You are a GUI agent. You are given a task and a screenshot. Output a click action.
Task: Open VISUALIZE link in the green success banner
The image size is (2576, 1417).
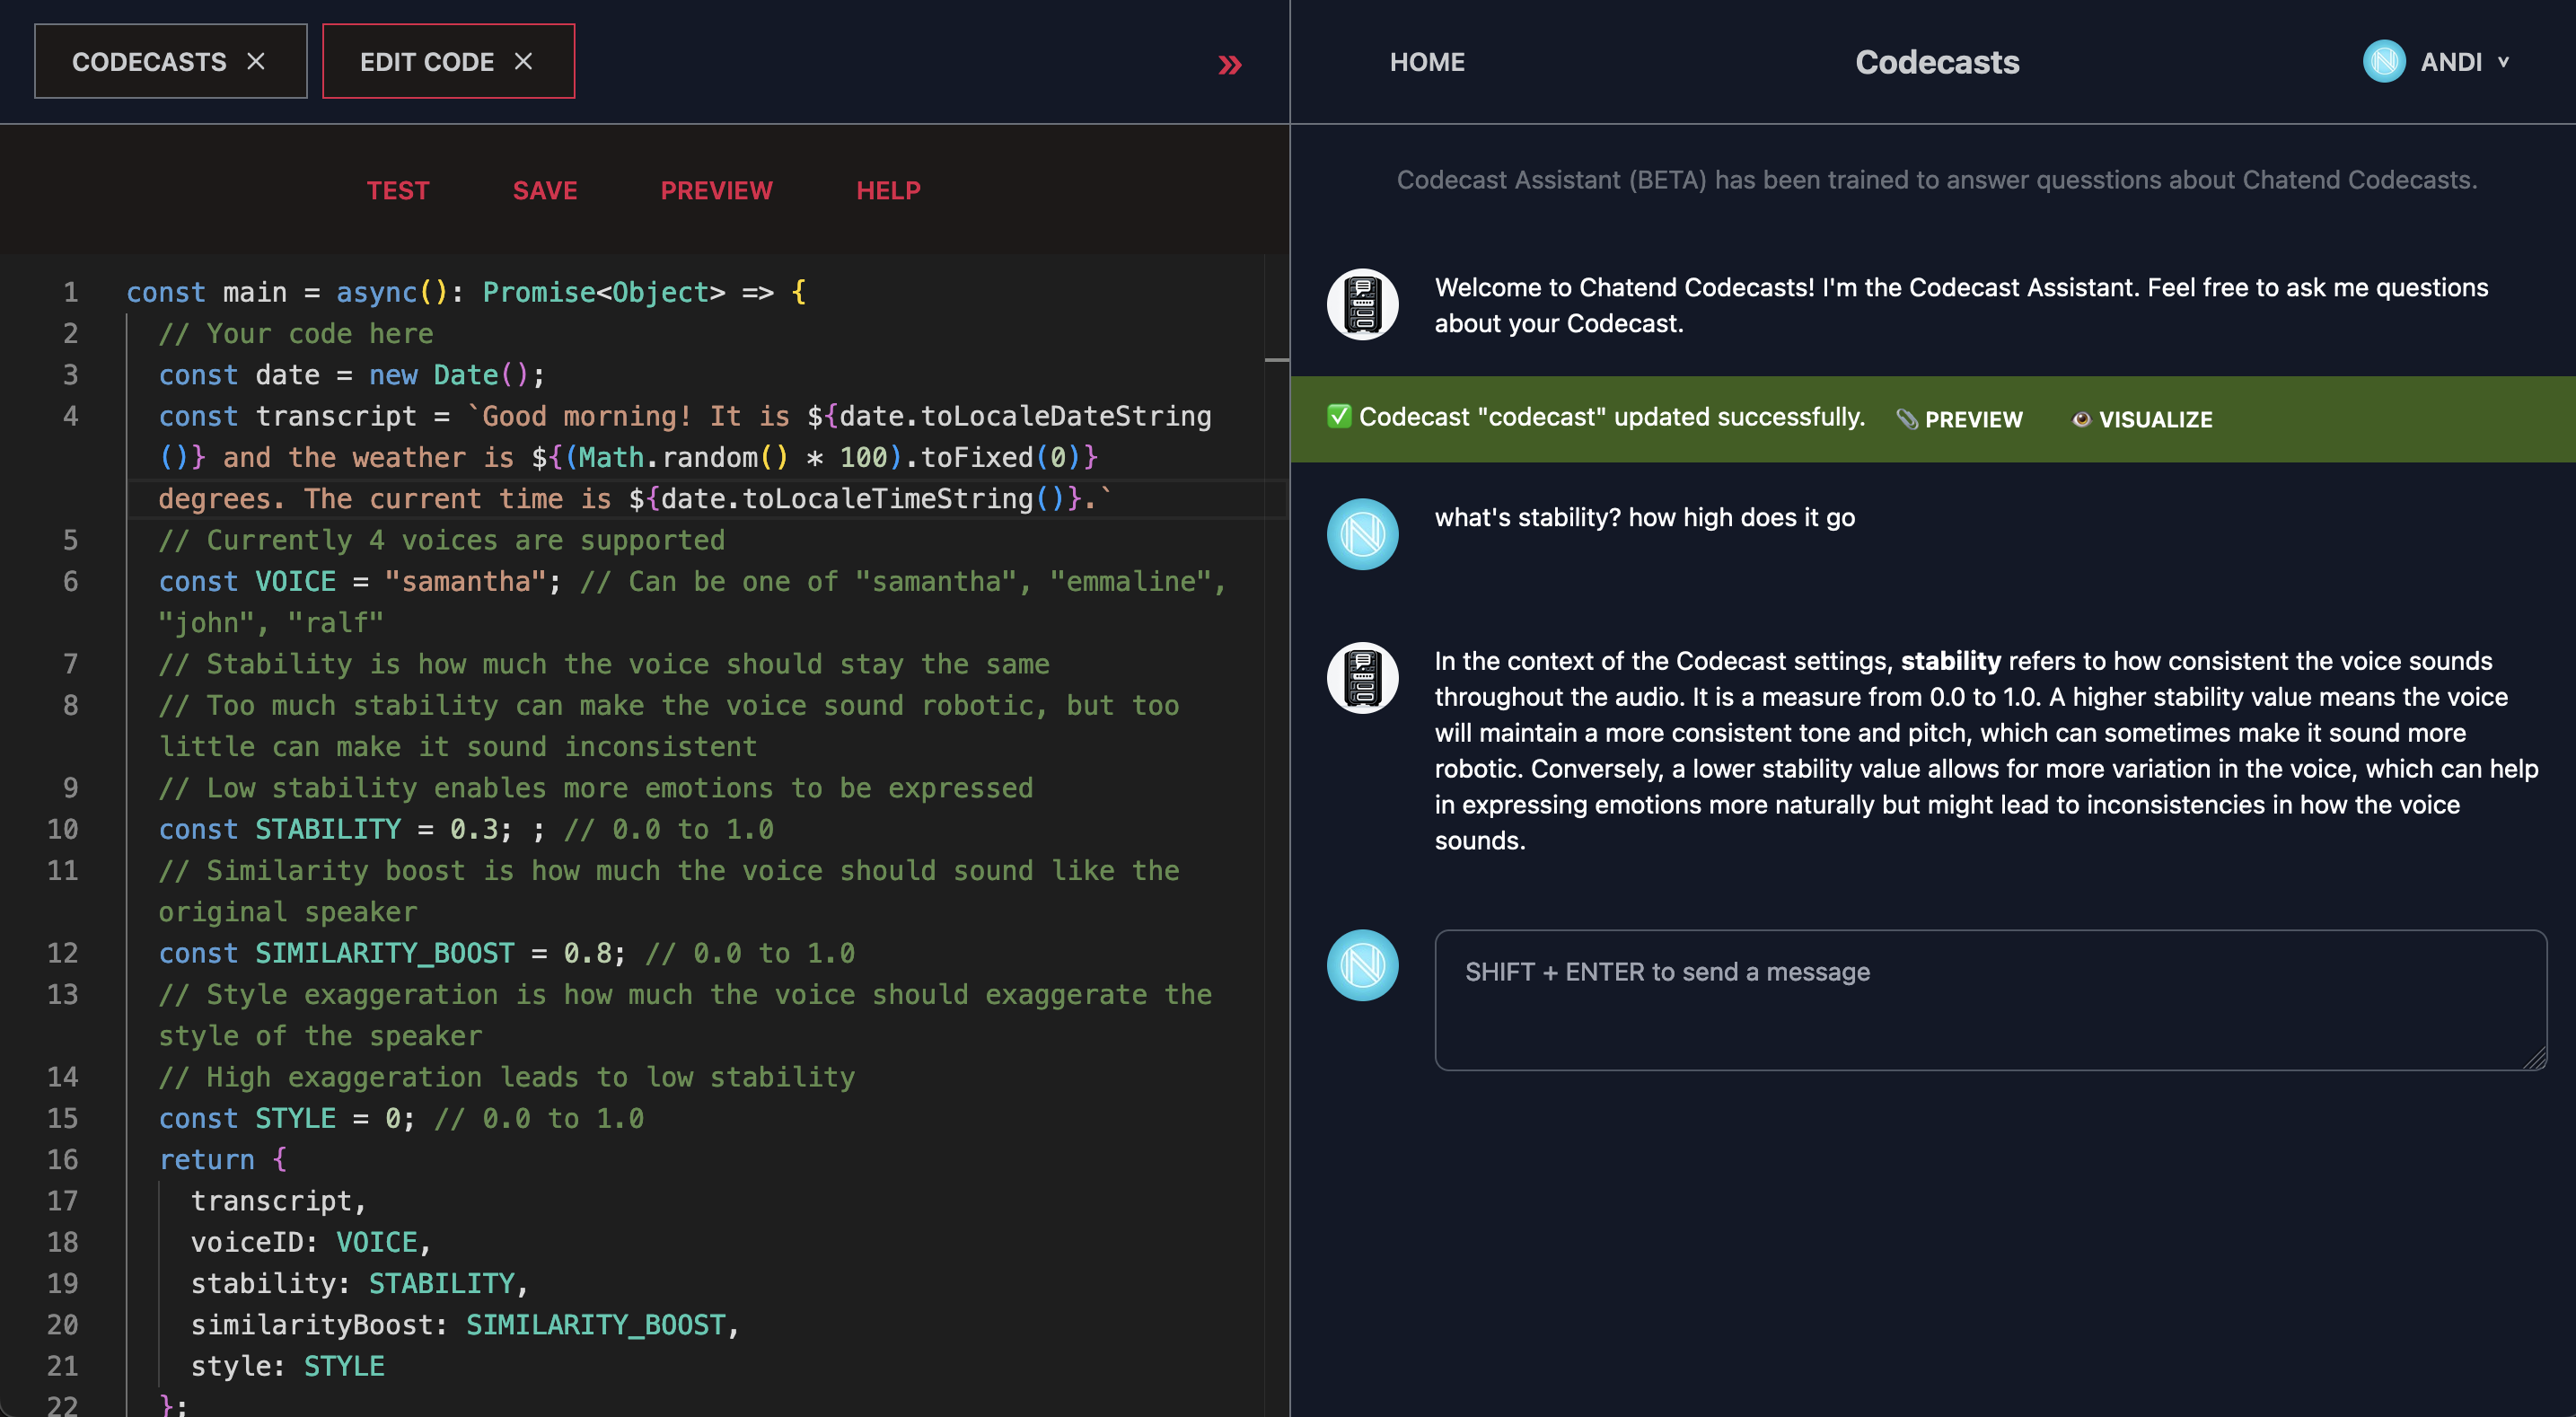(2155, 419)
